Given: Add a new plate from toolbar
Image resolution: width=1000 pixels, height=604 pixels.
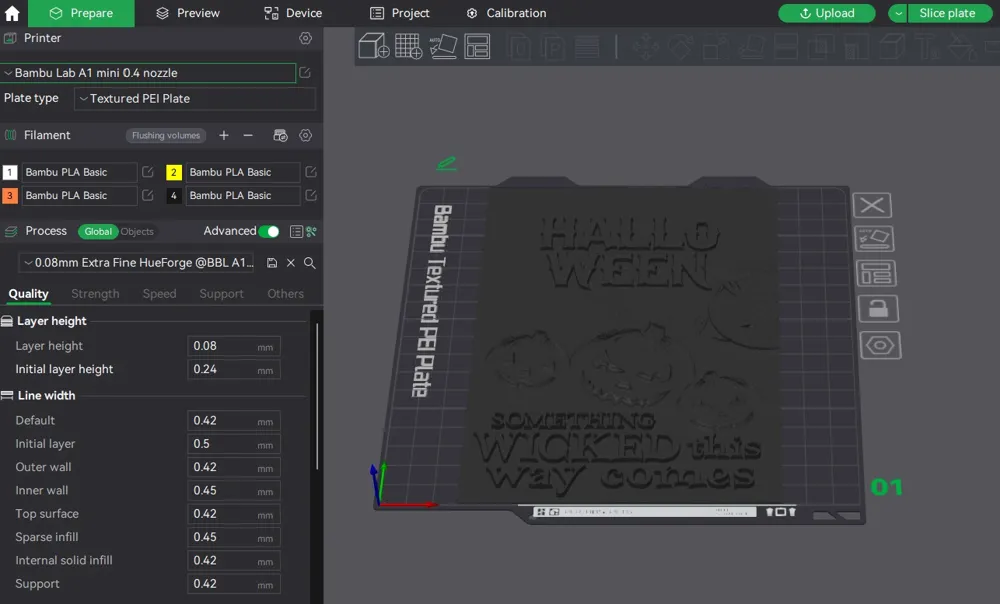Looking at the screenshot, I should 409,46.
